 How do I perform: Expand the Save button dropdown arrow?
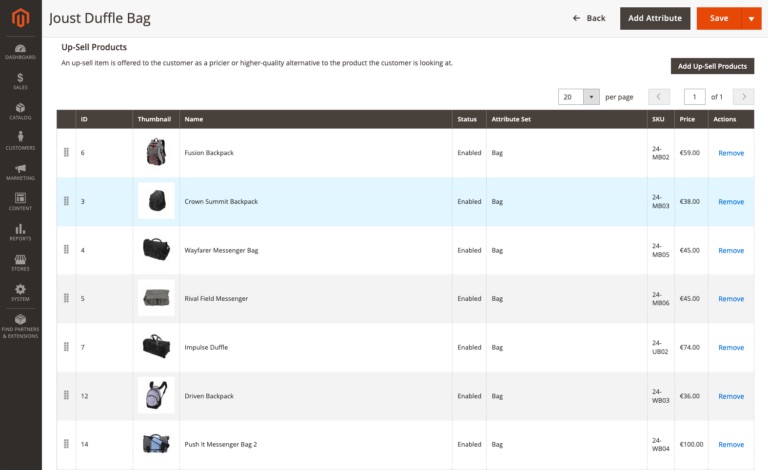click(x=751, y=18)
